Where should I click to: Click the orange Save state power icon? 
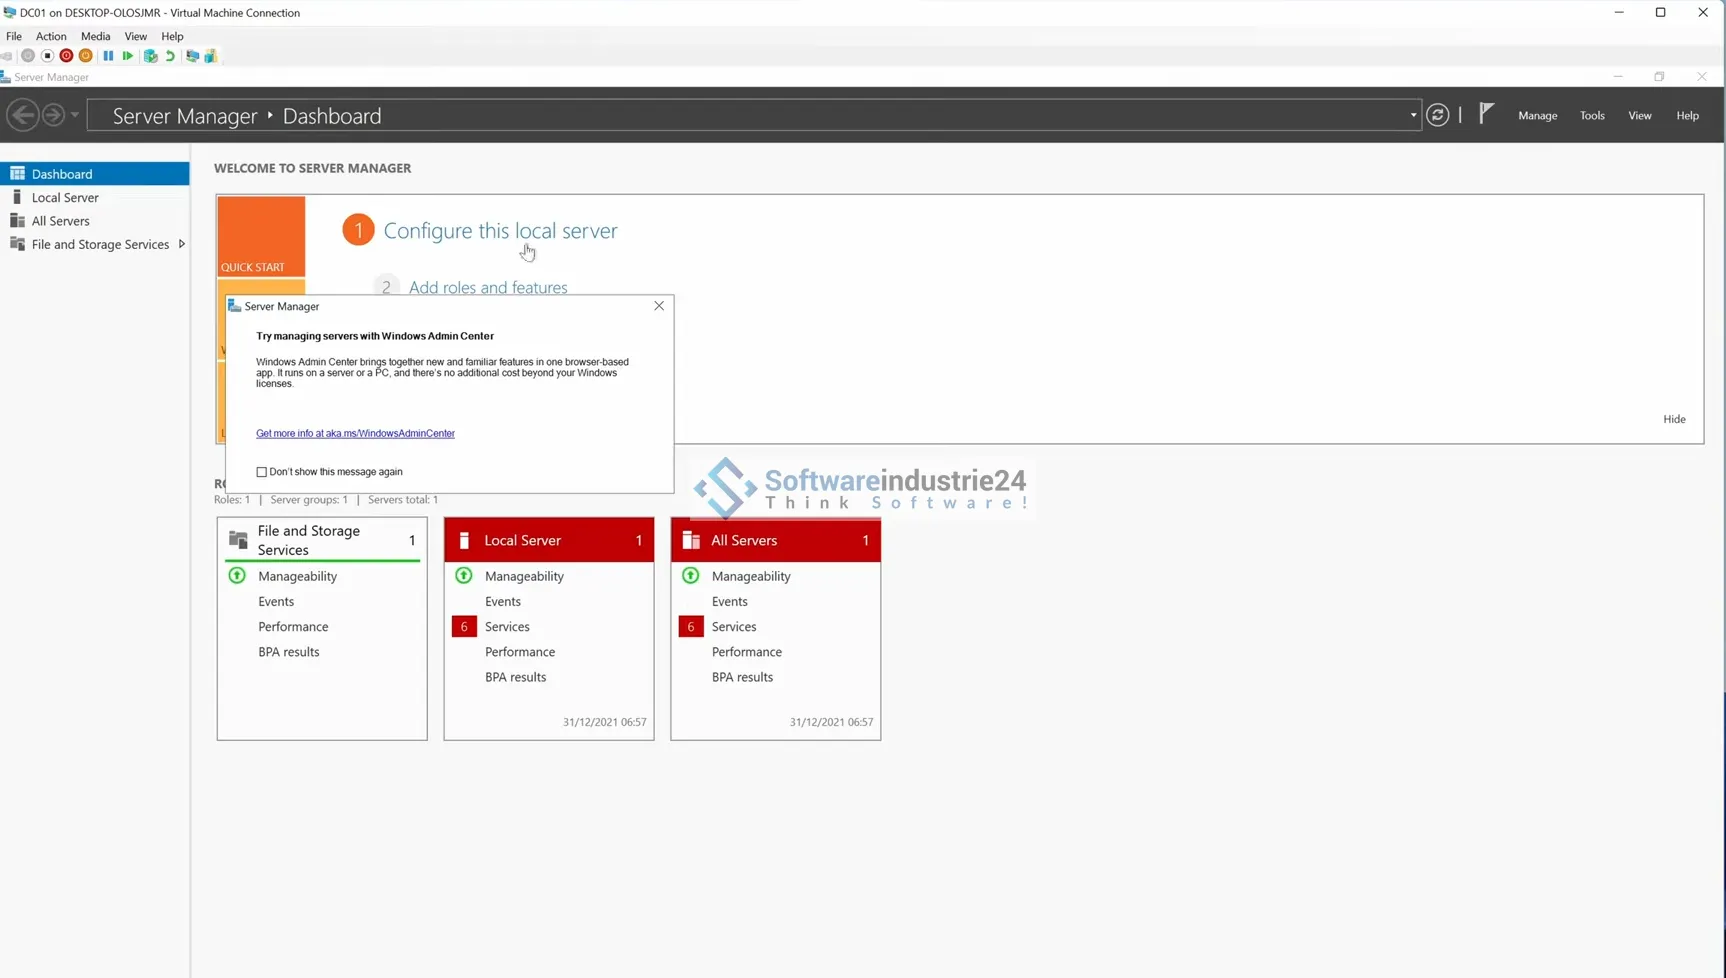click(86, 56)
